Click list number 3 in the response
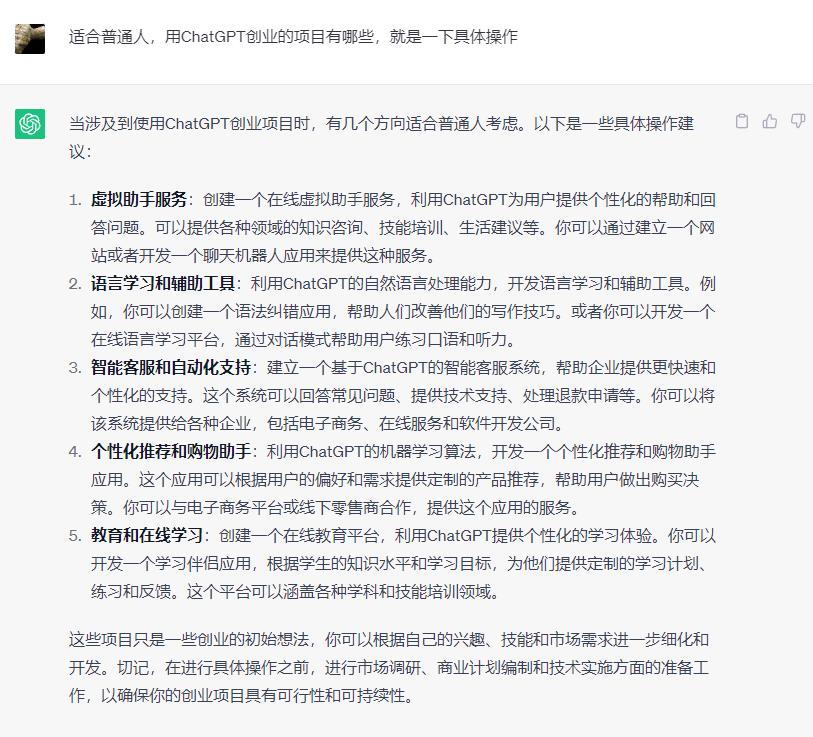Screen dimensions: 813x737 (x=74, y=367)
